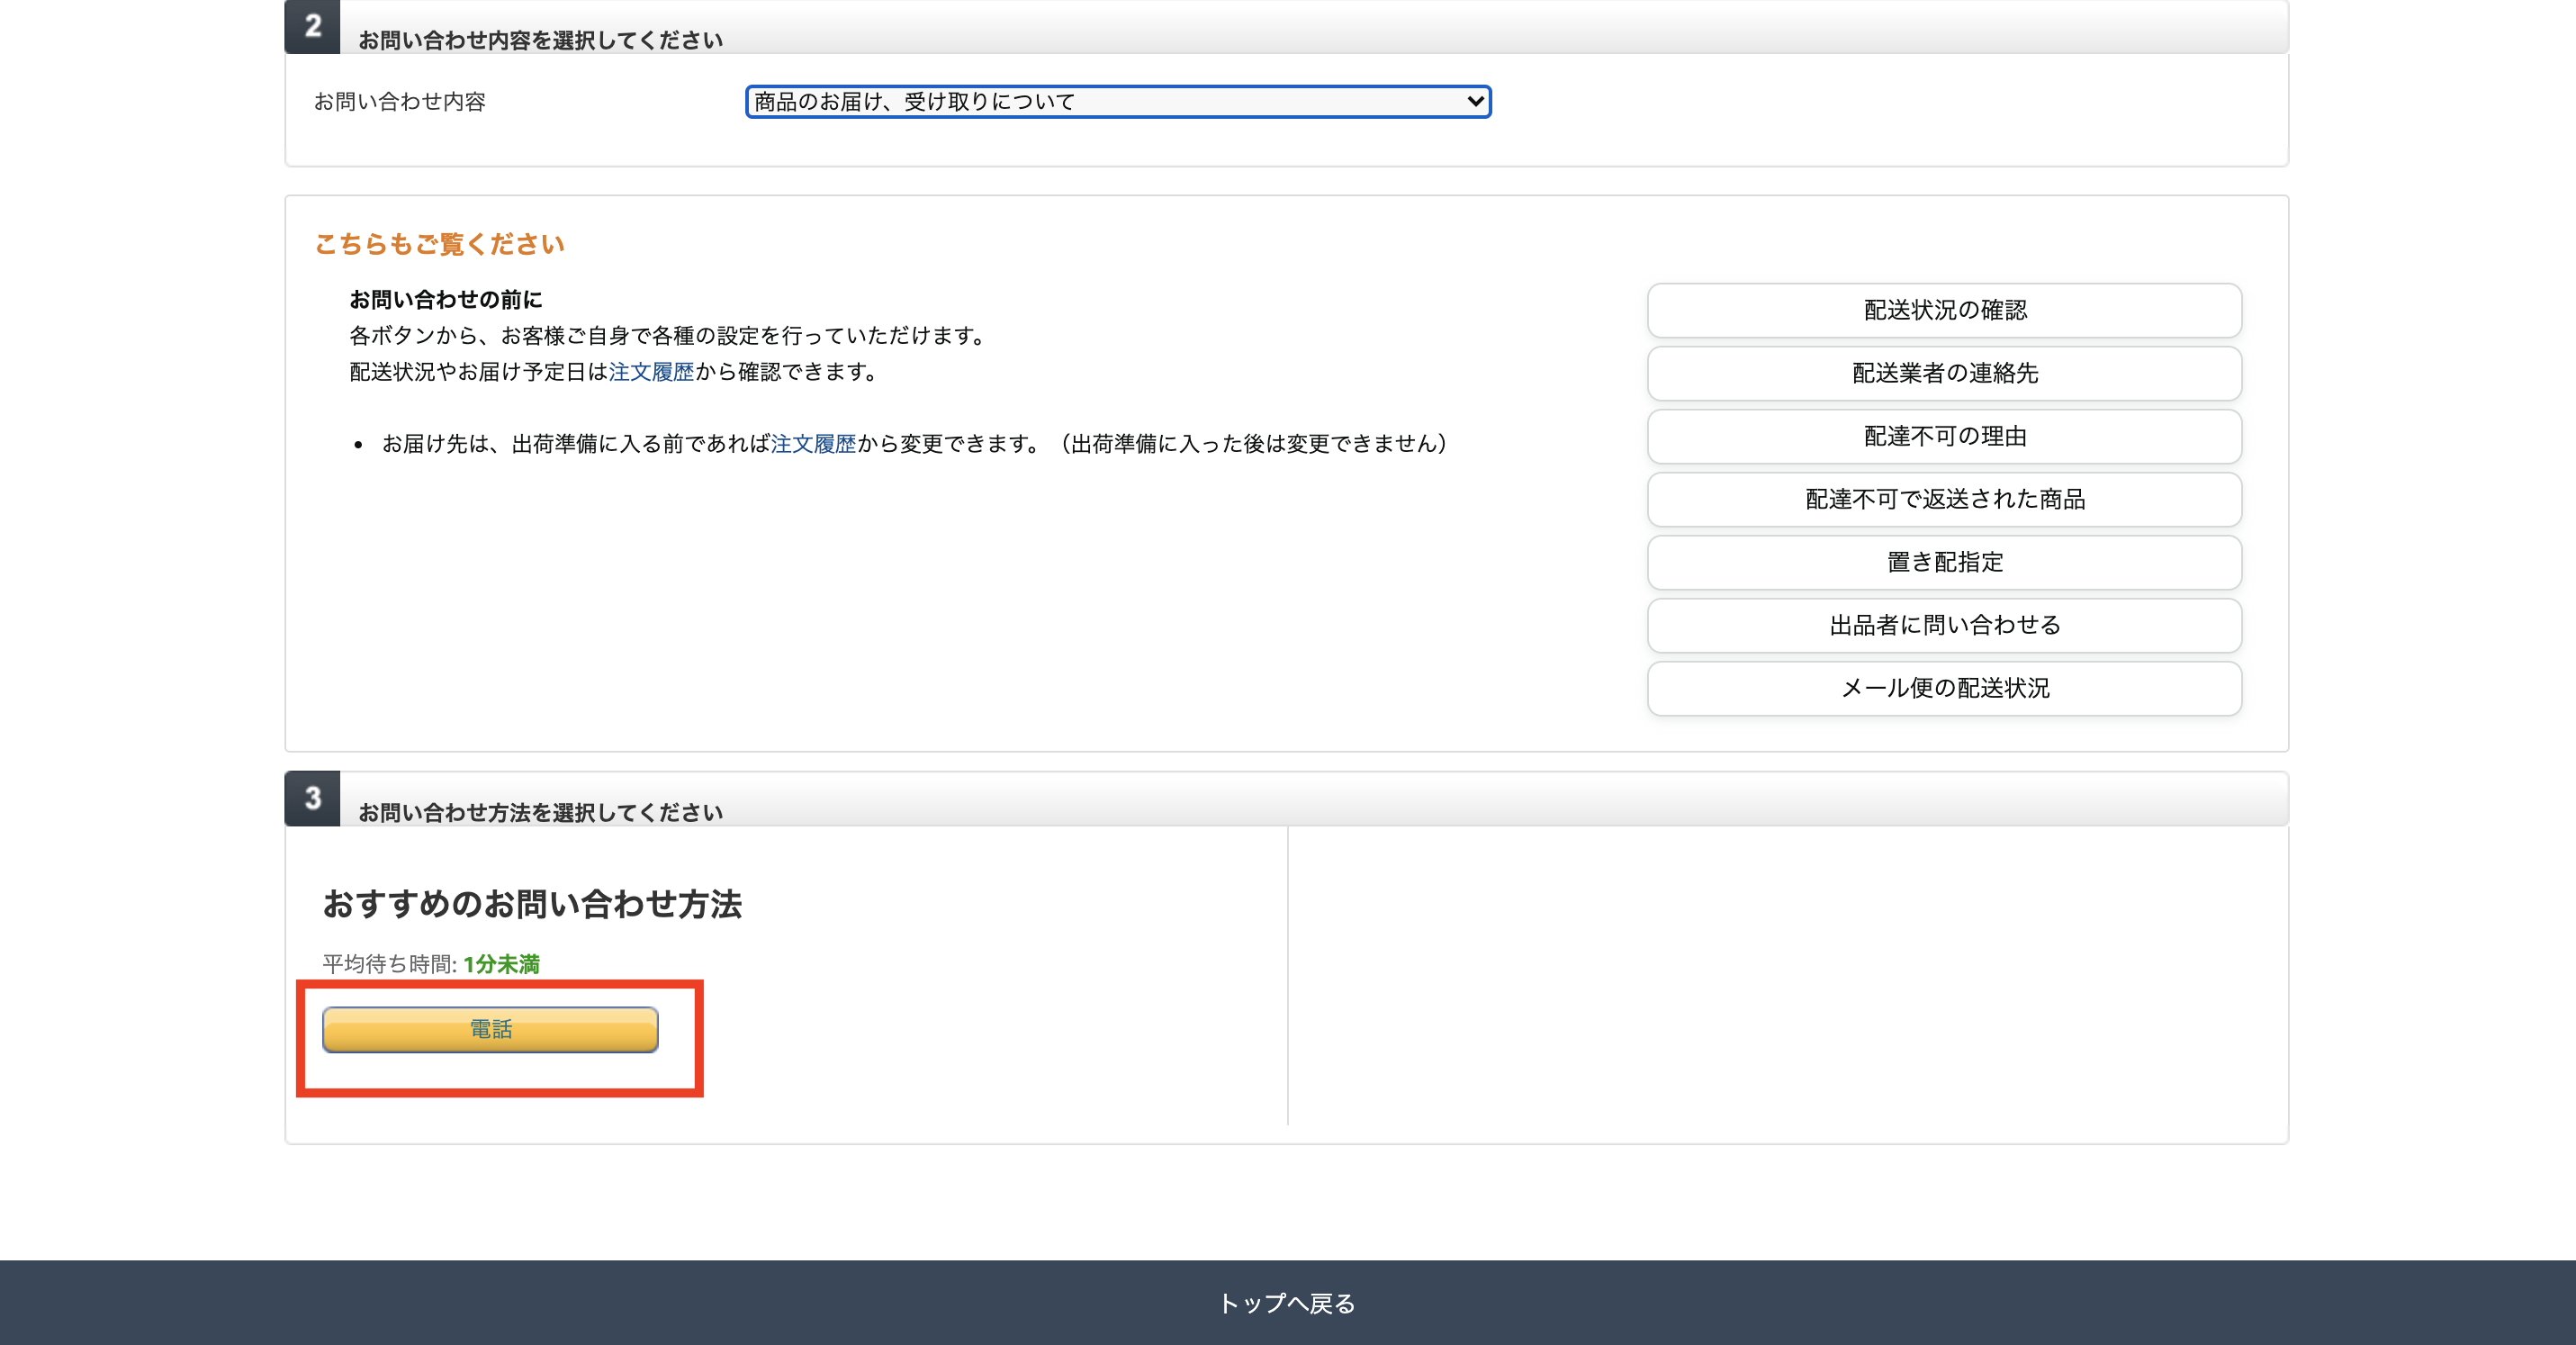2576x1345 pixels.
Task: Click 注文履歴 link in the bulleted address note
Action: tap(813, 444)
